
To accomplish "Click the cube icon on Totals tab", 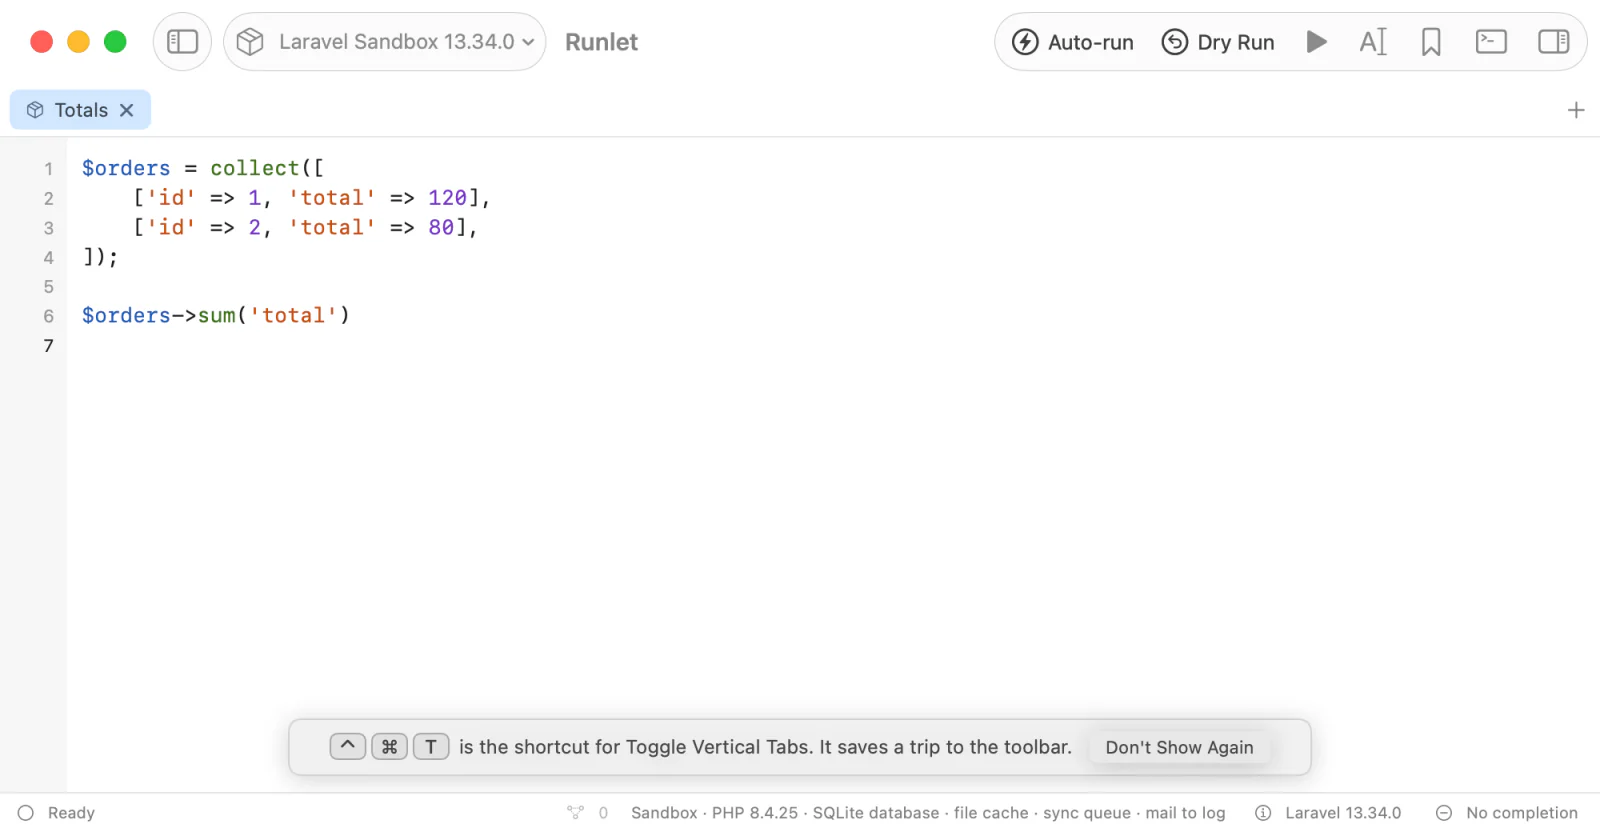I will coord(35,110).
